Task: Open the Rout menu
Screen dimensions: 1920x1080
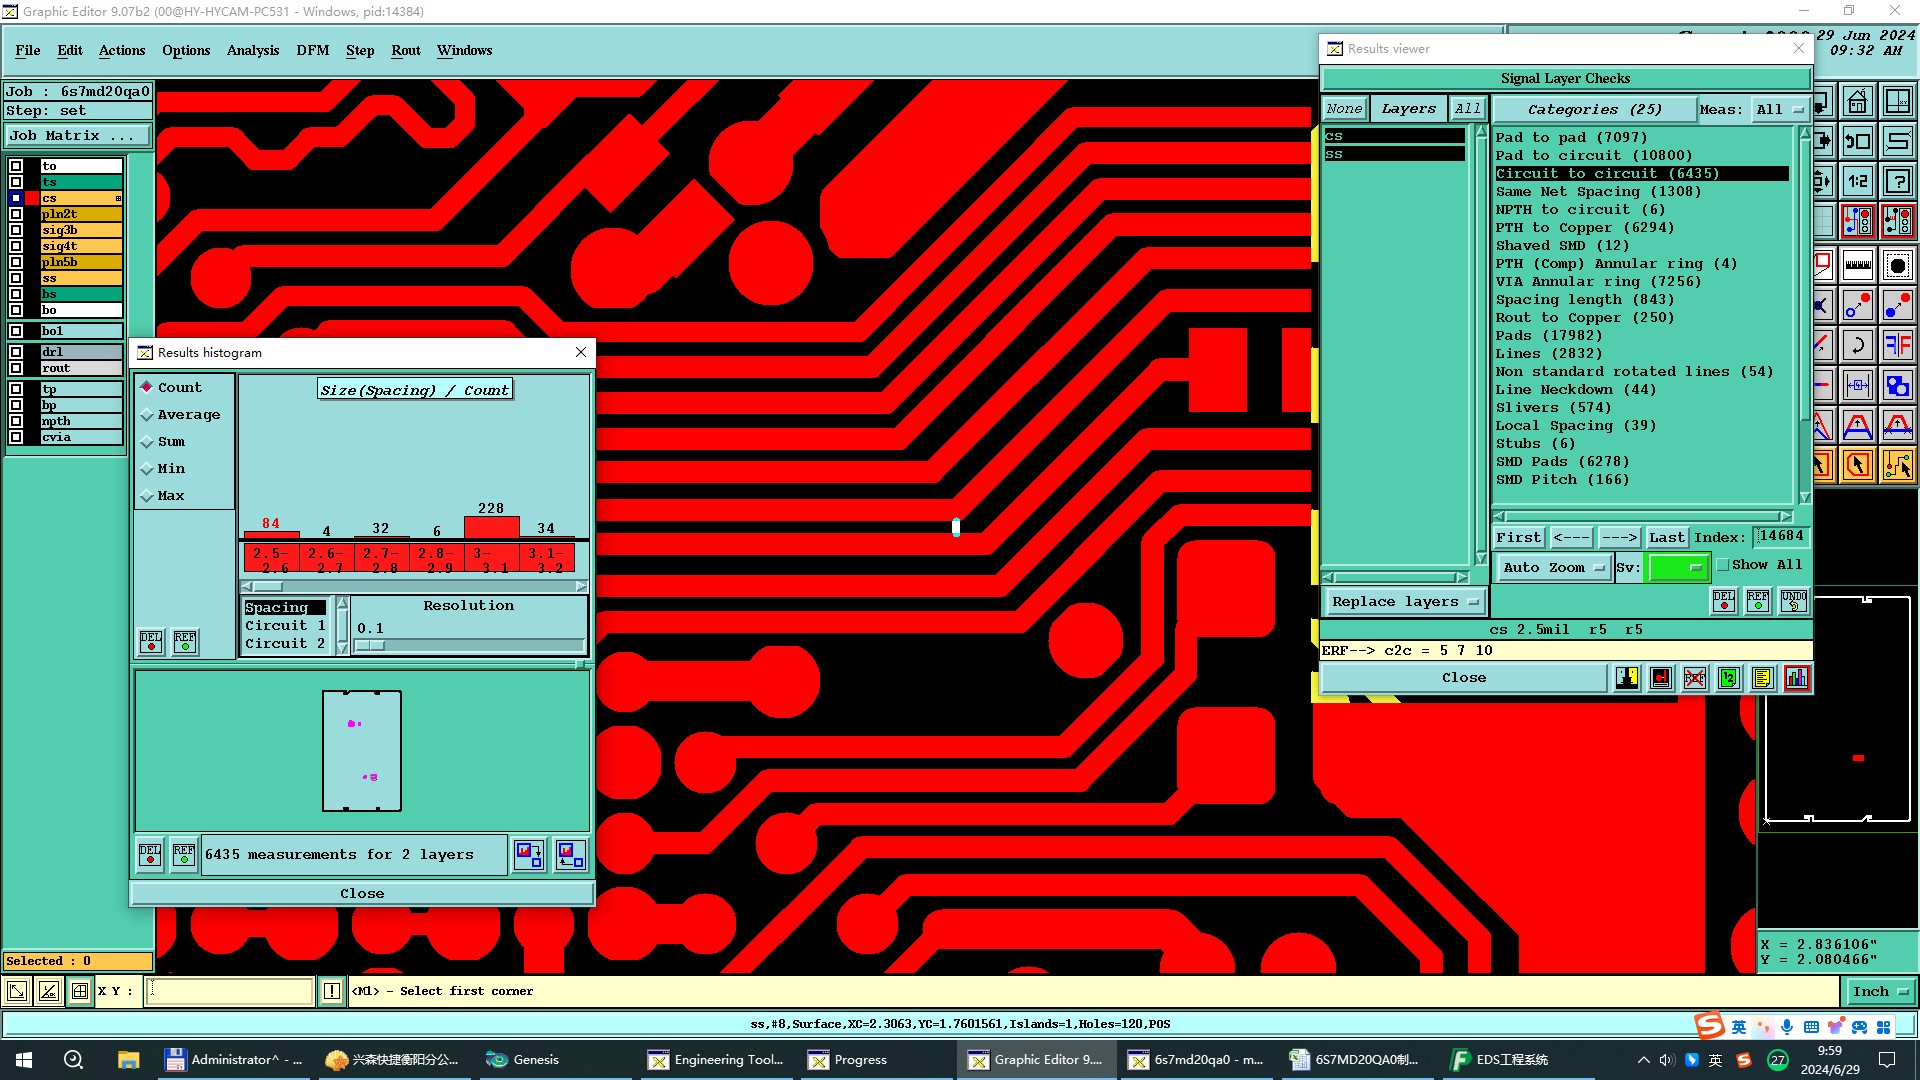Action: 406,50
